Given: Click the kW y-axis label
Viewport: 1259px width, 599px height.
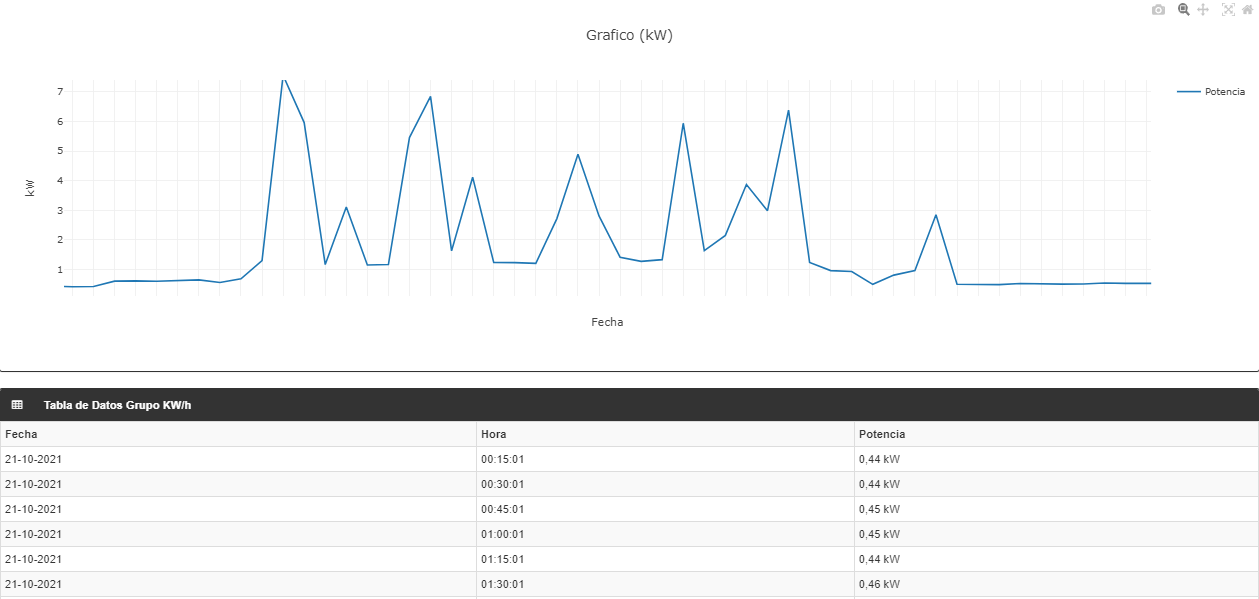Looking at the screenshot, I should (x=30, y=187).
